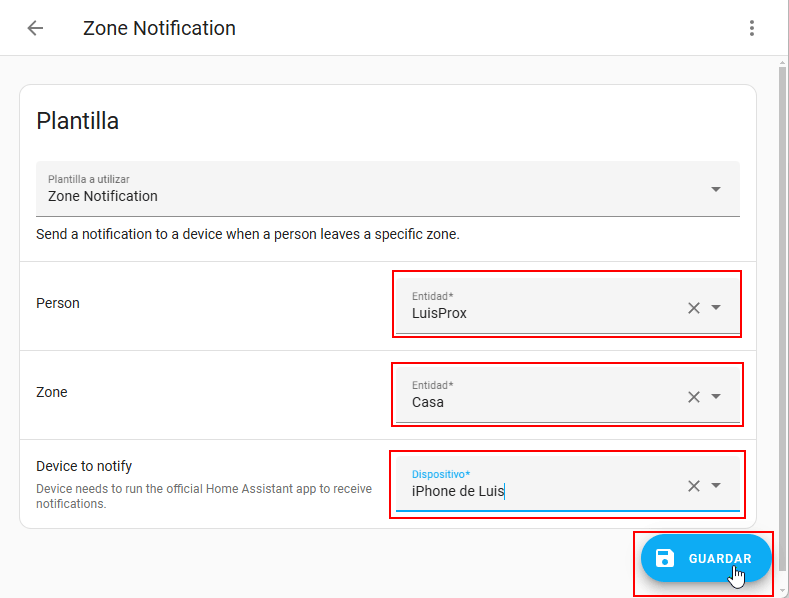This screenshot has height=598, width=789.
Task: Click the Device to notify label
Action: coord(84,466)
